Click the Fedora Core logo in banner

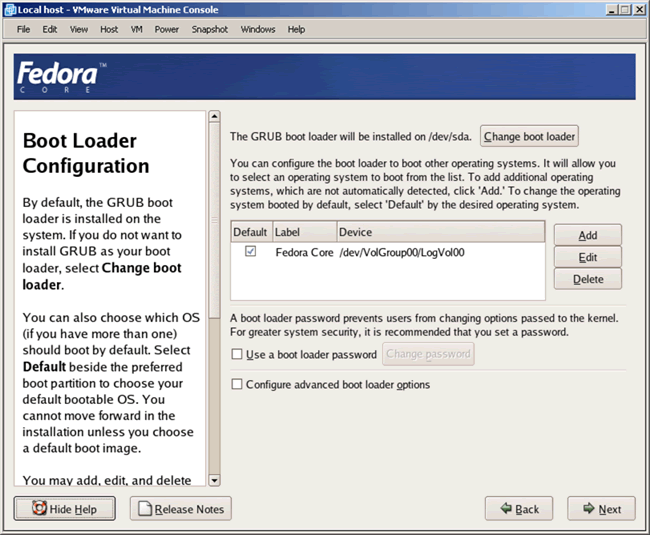click(58, 77)
